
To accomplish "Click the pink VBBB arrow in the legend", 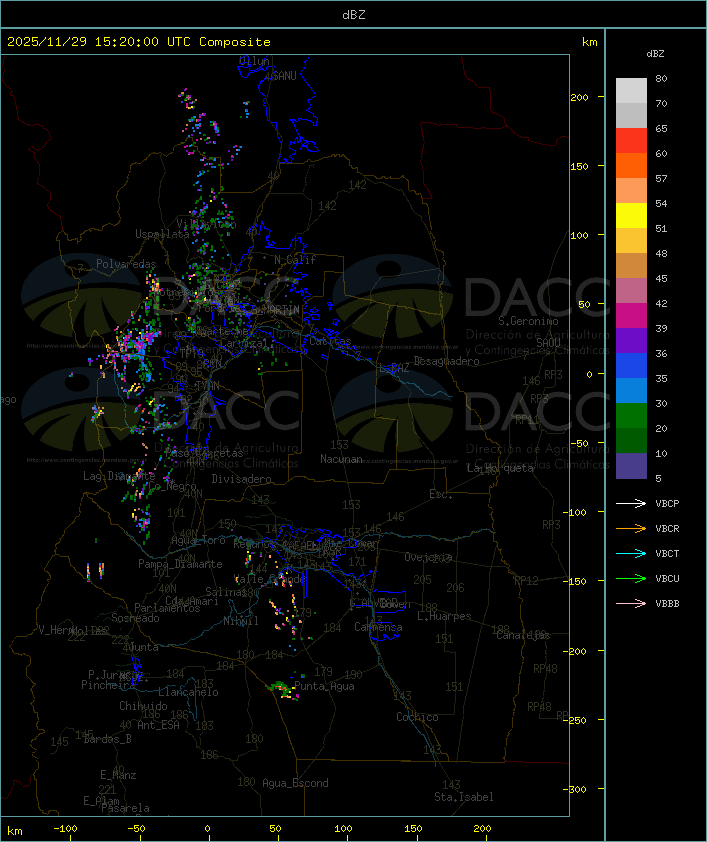I will (631, 603).
